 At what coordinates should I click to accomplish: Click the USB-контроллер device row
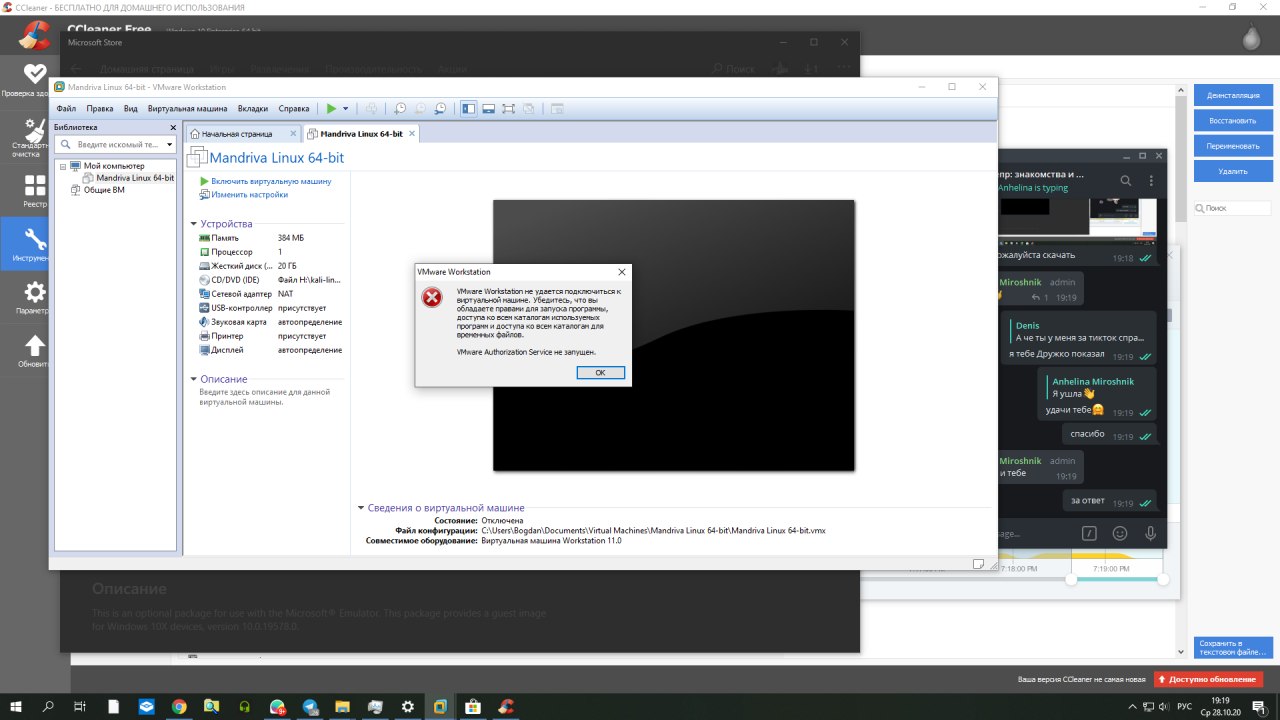point(270,308)
